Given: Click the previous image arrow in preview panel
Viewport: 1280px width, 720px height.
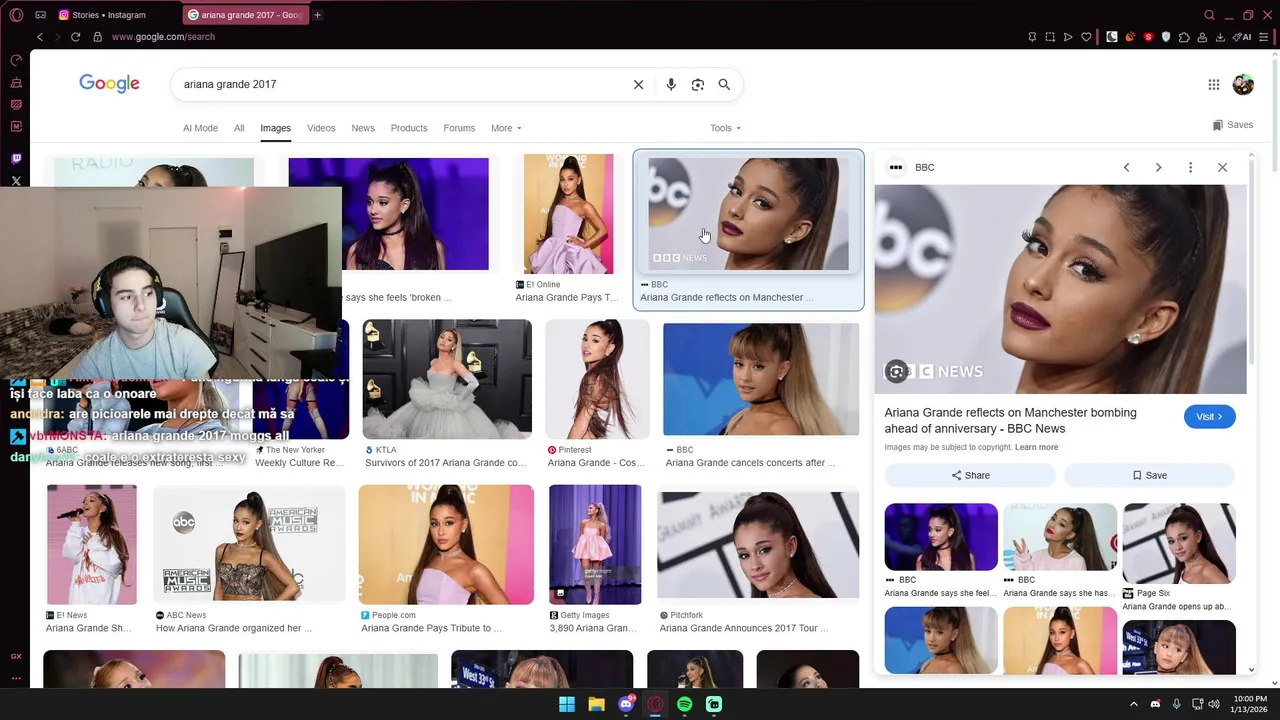Looking at the screenshot, I should pyautogui.click(x=1126, y=167).
